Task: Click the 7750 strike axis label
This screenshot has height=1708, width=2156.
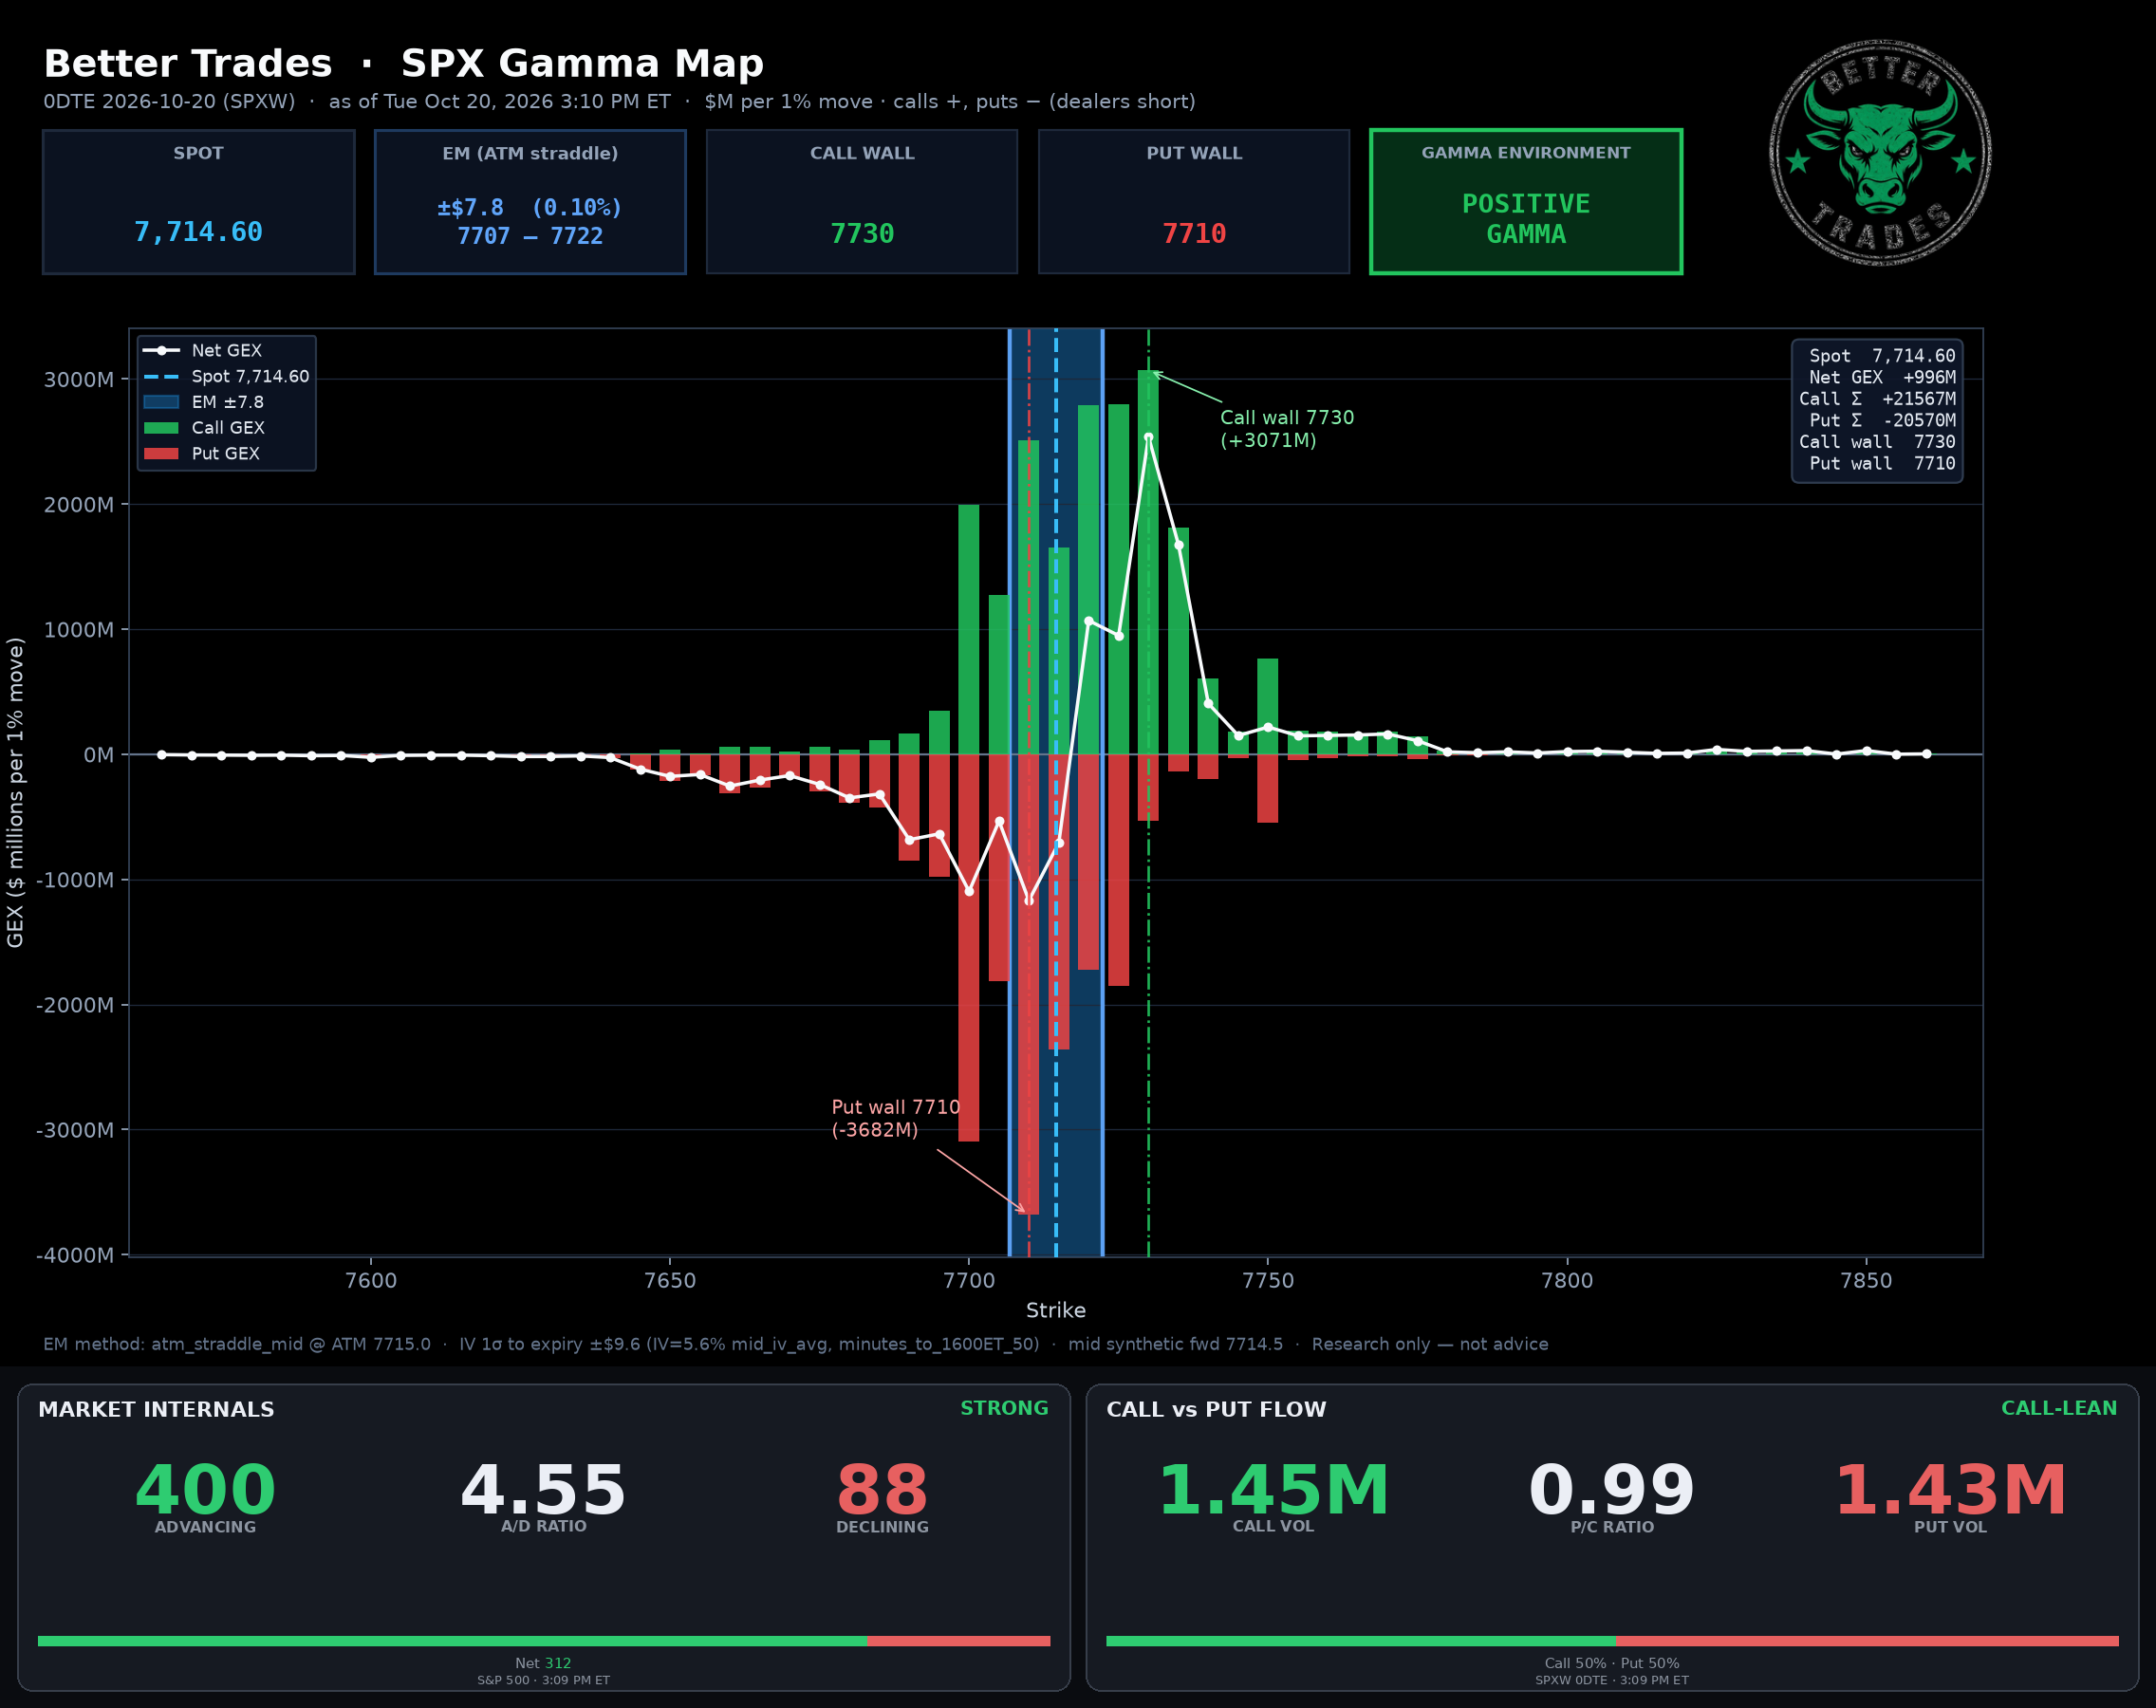Action: click(x=1267, y=1281)
